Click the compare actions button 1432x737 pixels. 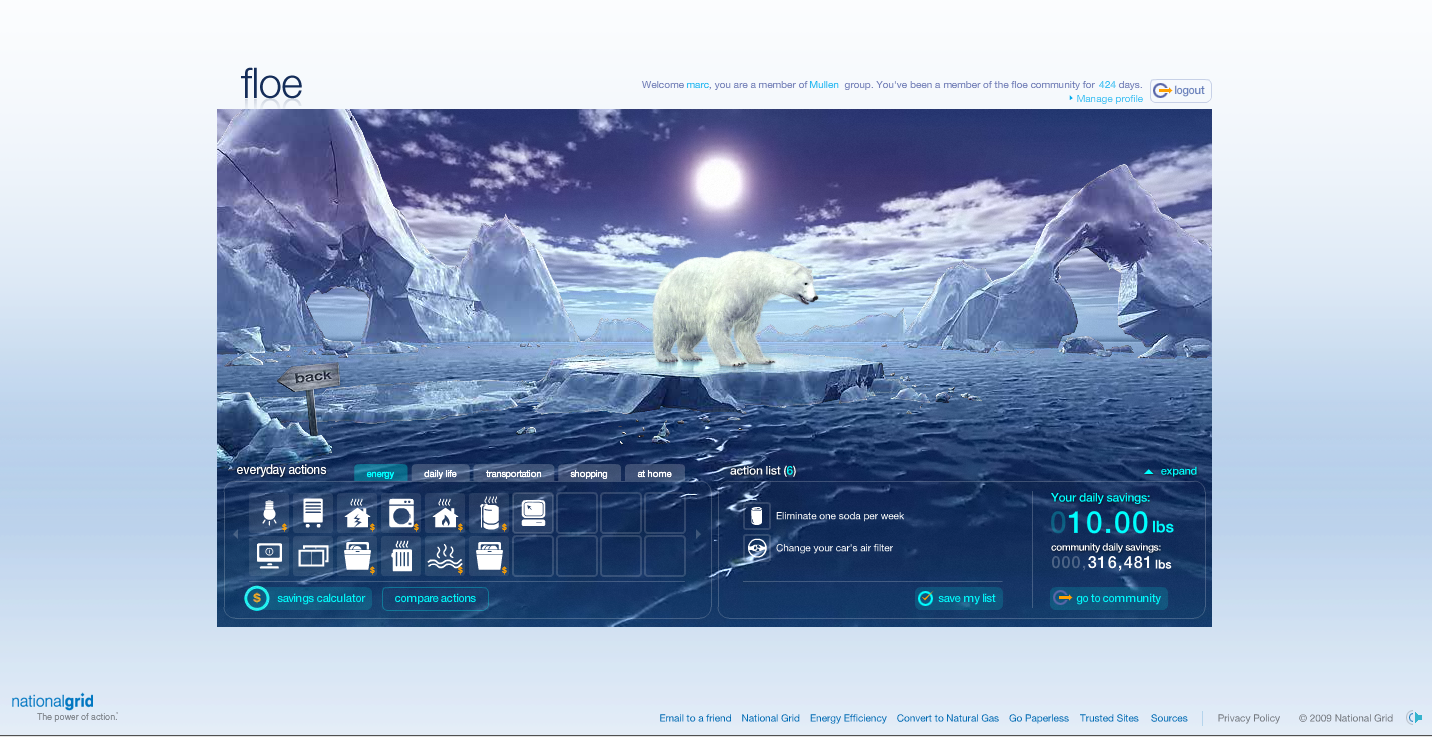click(435, 598)
